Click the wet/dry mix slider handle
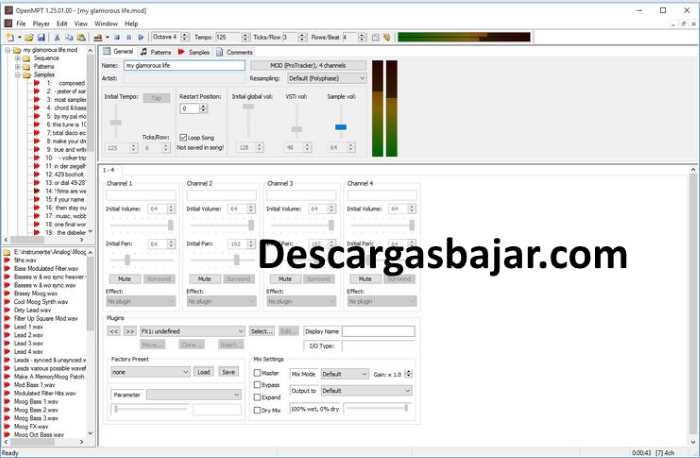Screen dimensions: 700x458 406,408
